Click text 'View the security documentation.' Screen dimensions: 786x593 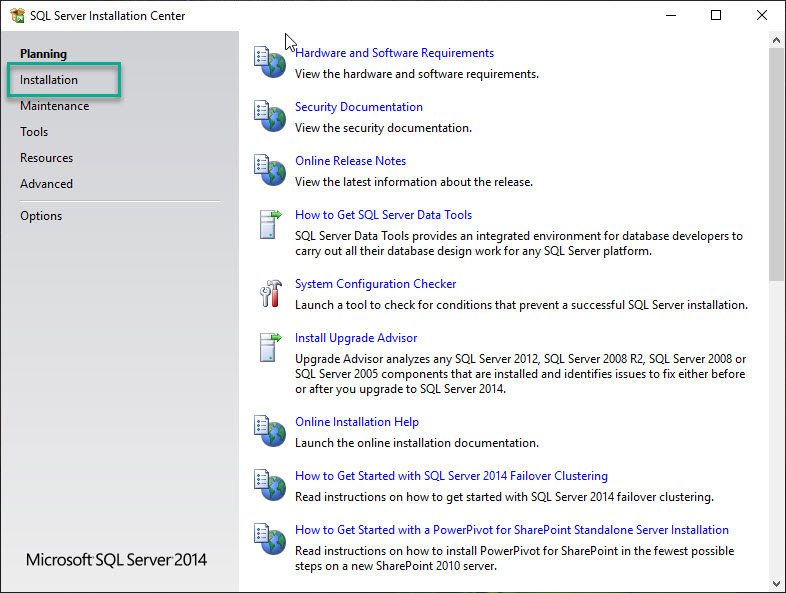click(383, 128)
